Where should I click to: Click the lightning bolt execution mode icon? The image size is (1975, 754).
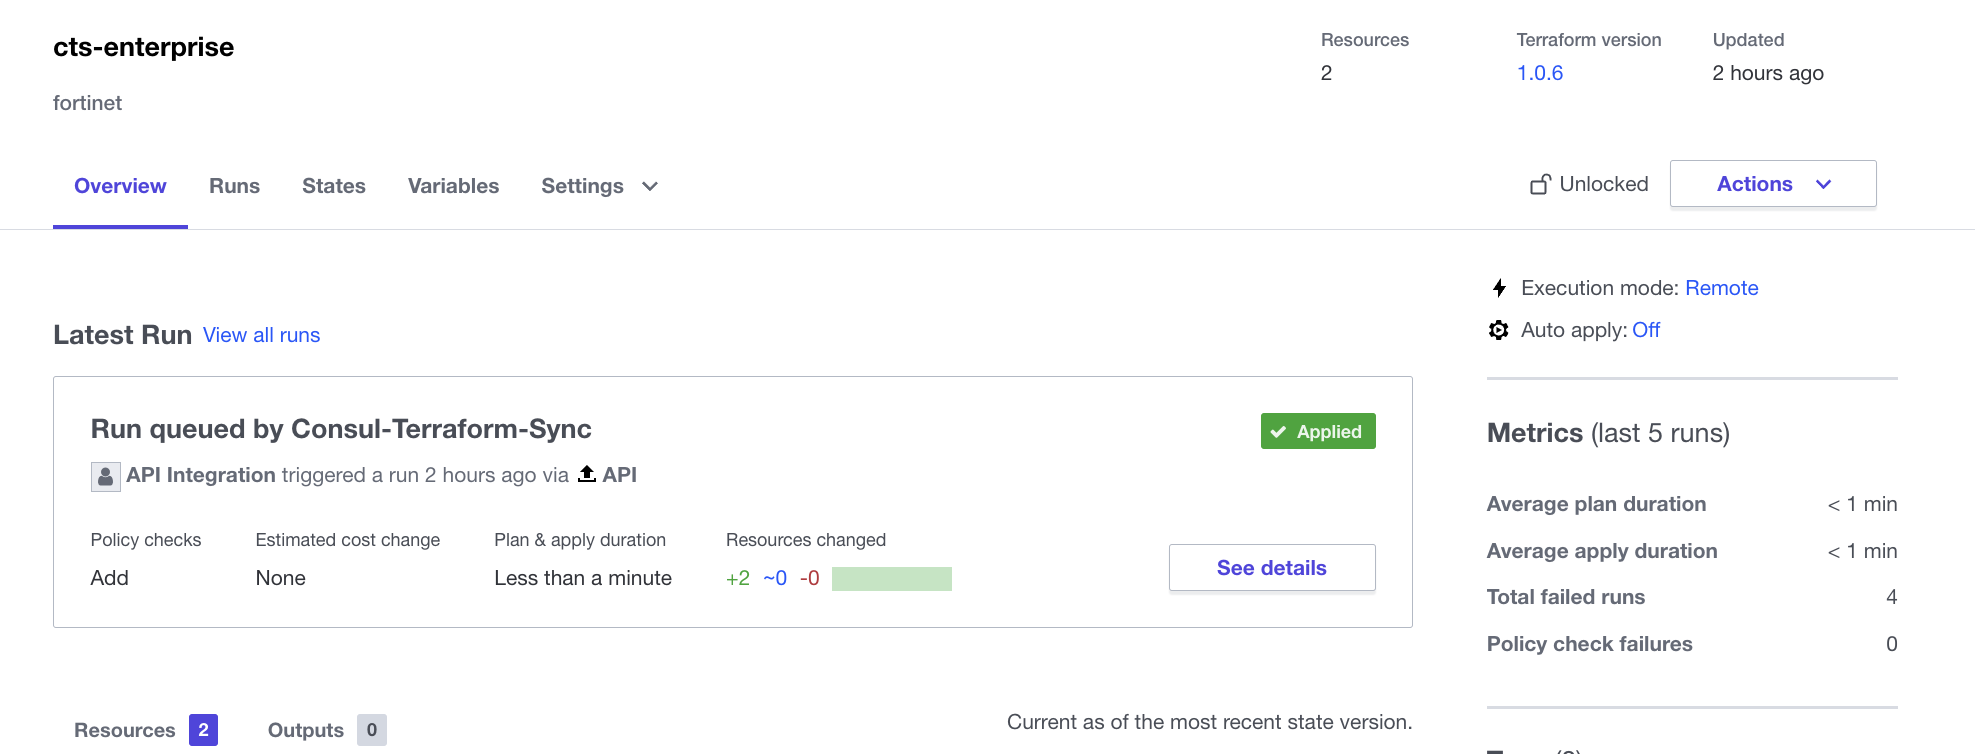pyautogui.click(x=1499, y=288)
